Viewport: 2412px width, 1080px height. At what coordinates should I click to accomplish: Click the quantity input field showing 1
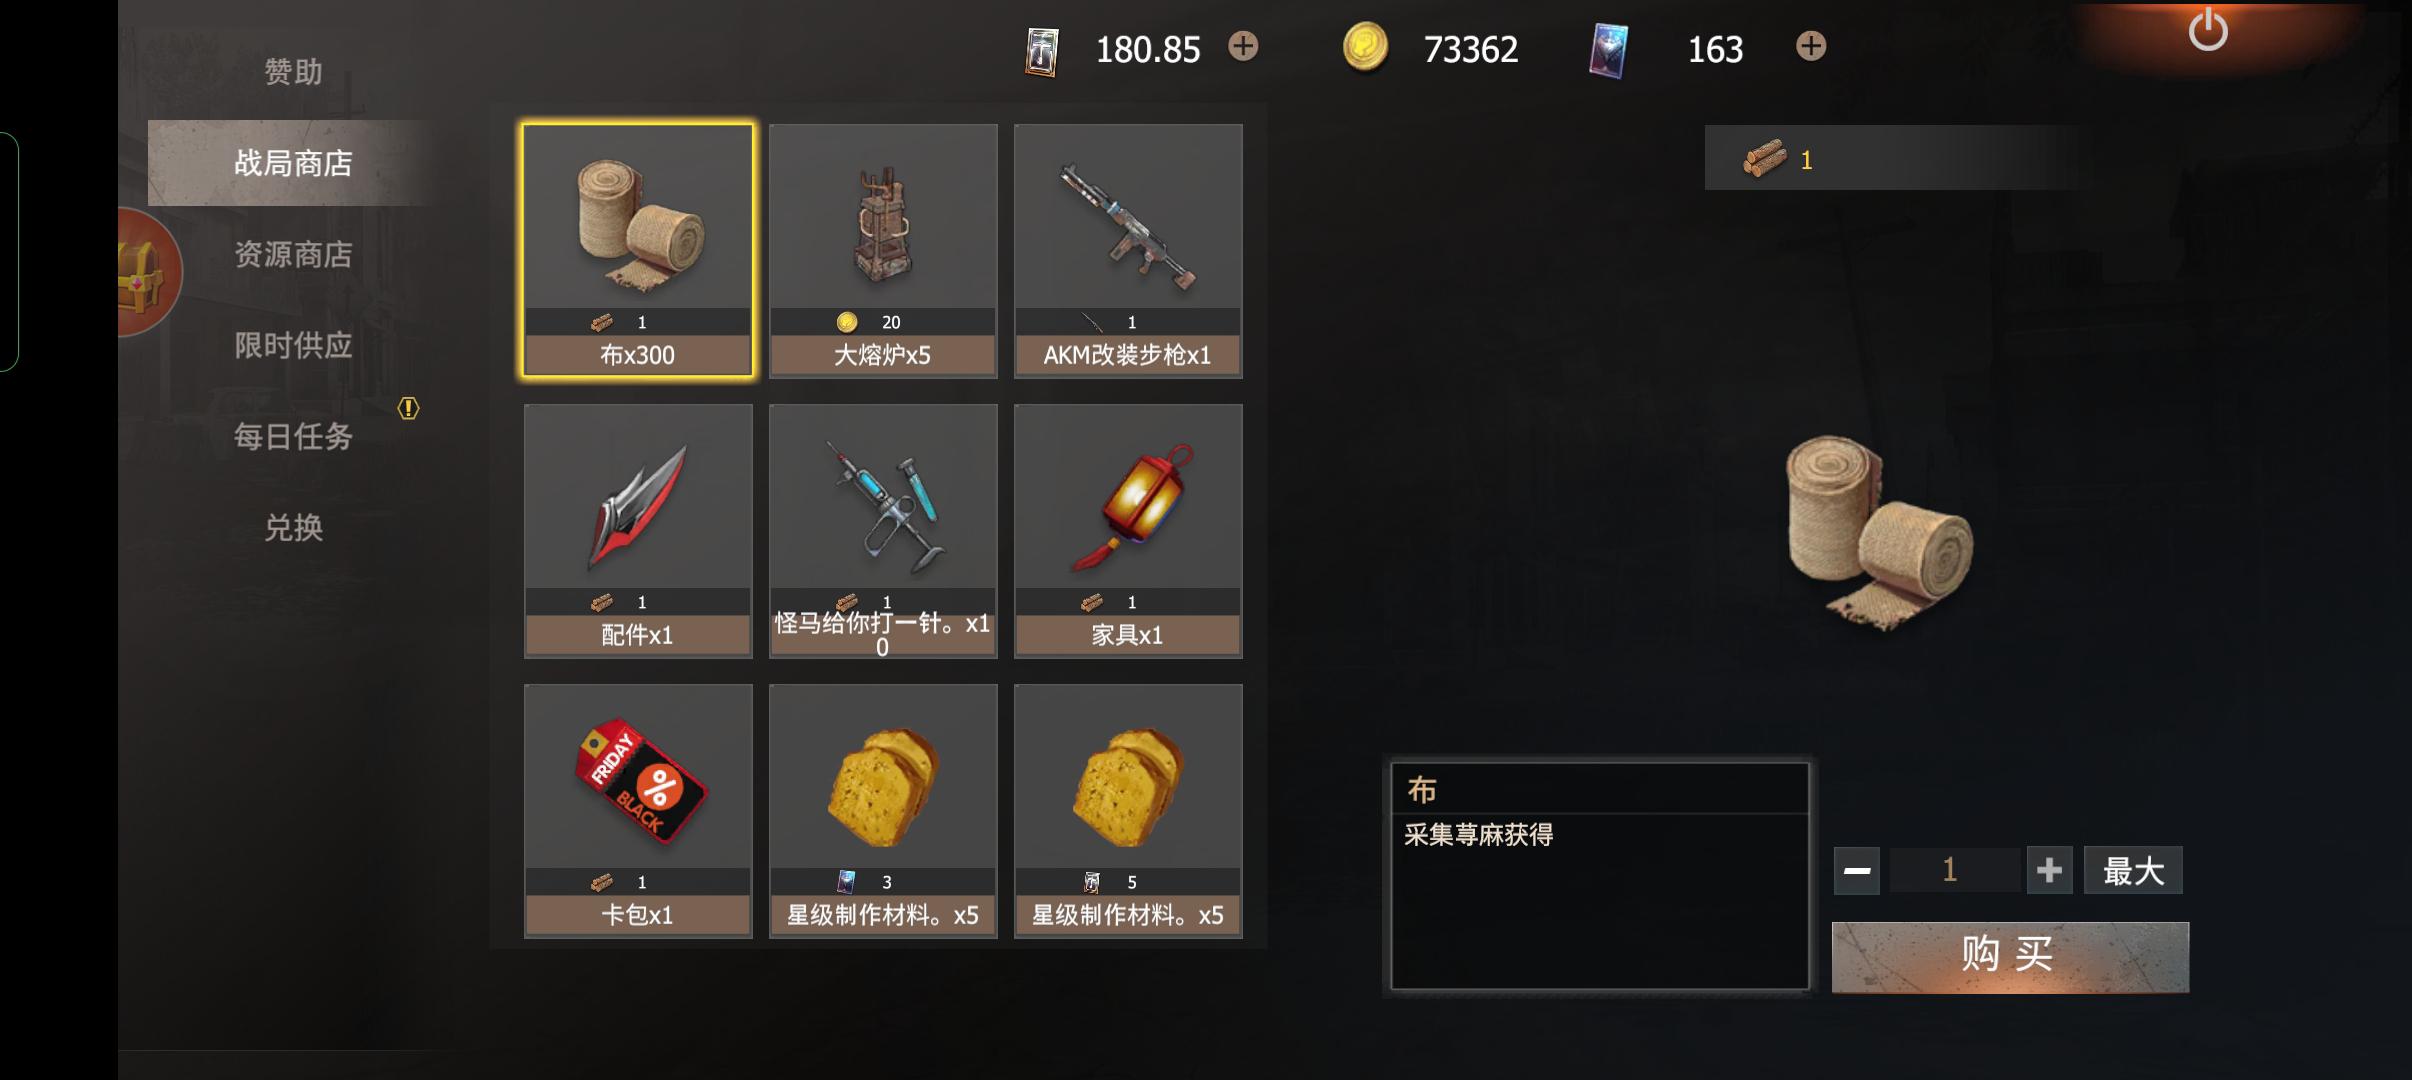[x=1952, y=870]
